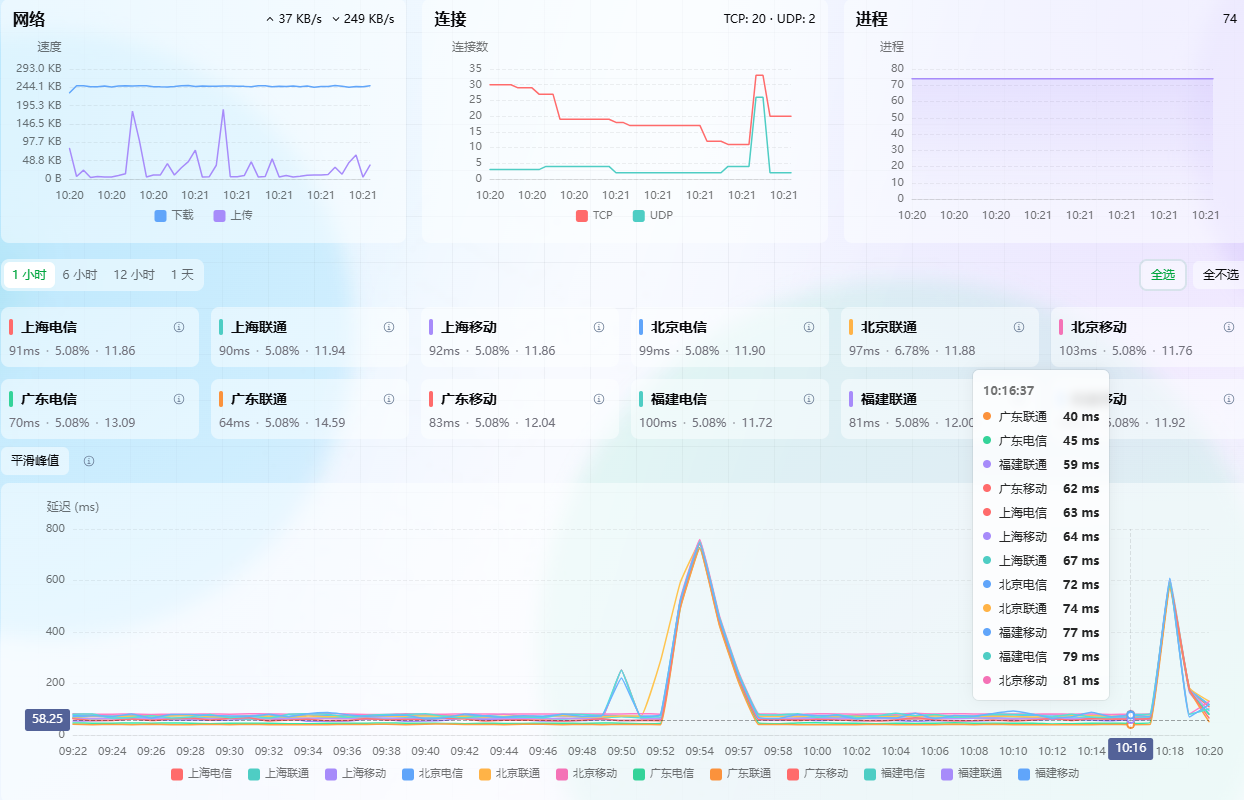The height and width of the screenshot is (800, 1244).
Task: Click tooltip row 广东联通 40 ms
Action: coord(1040,416)
